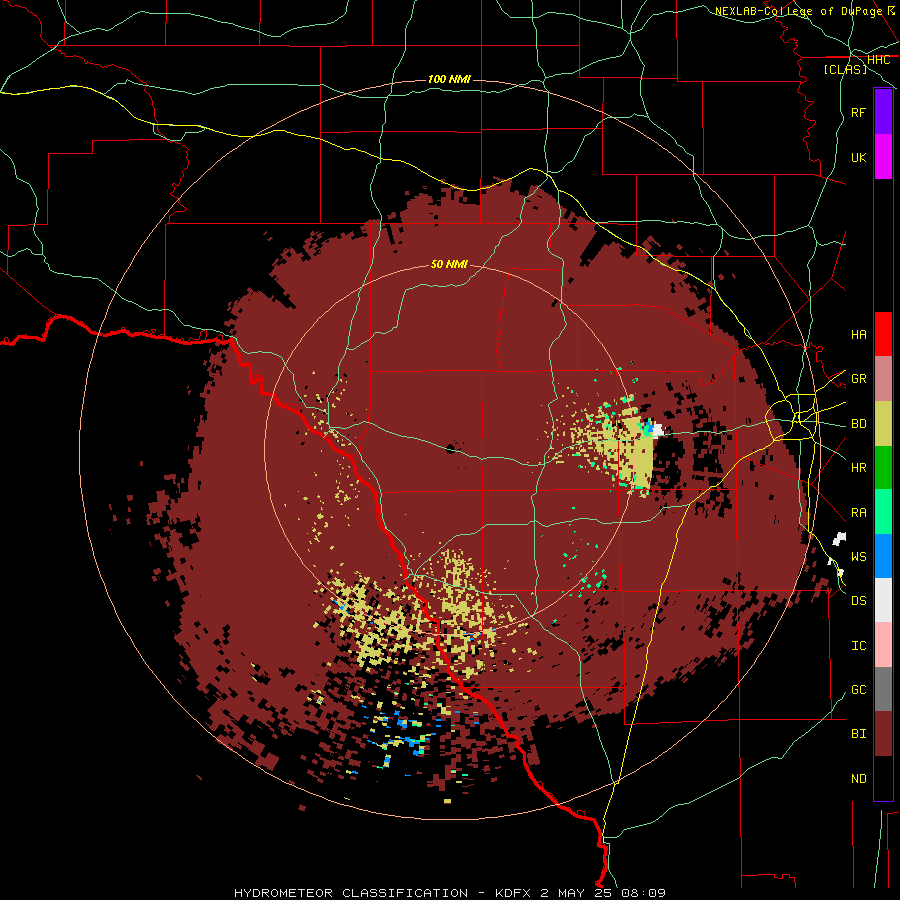Click the GR pink-brown legend swatch

(883, 379)
